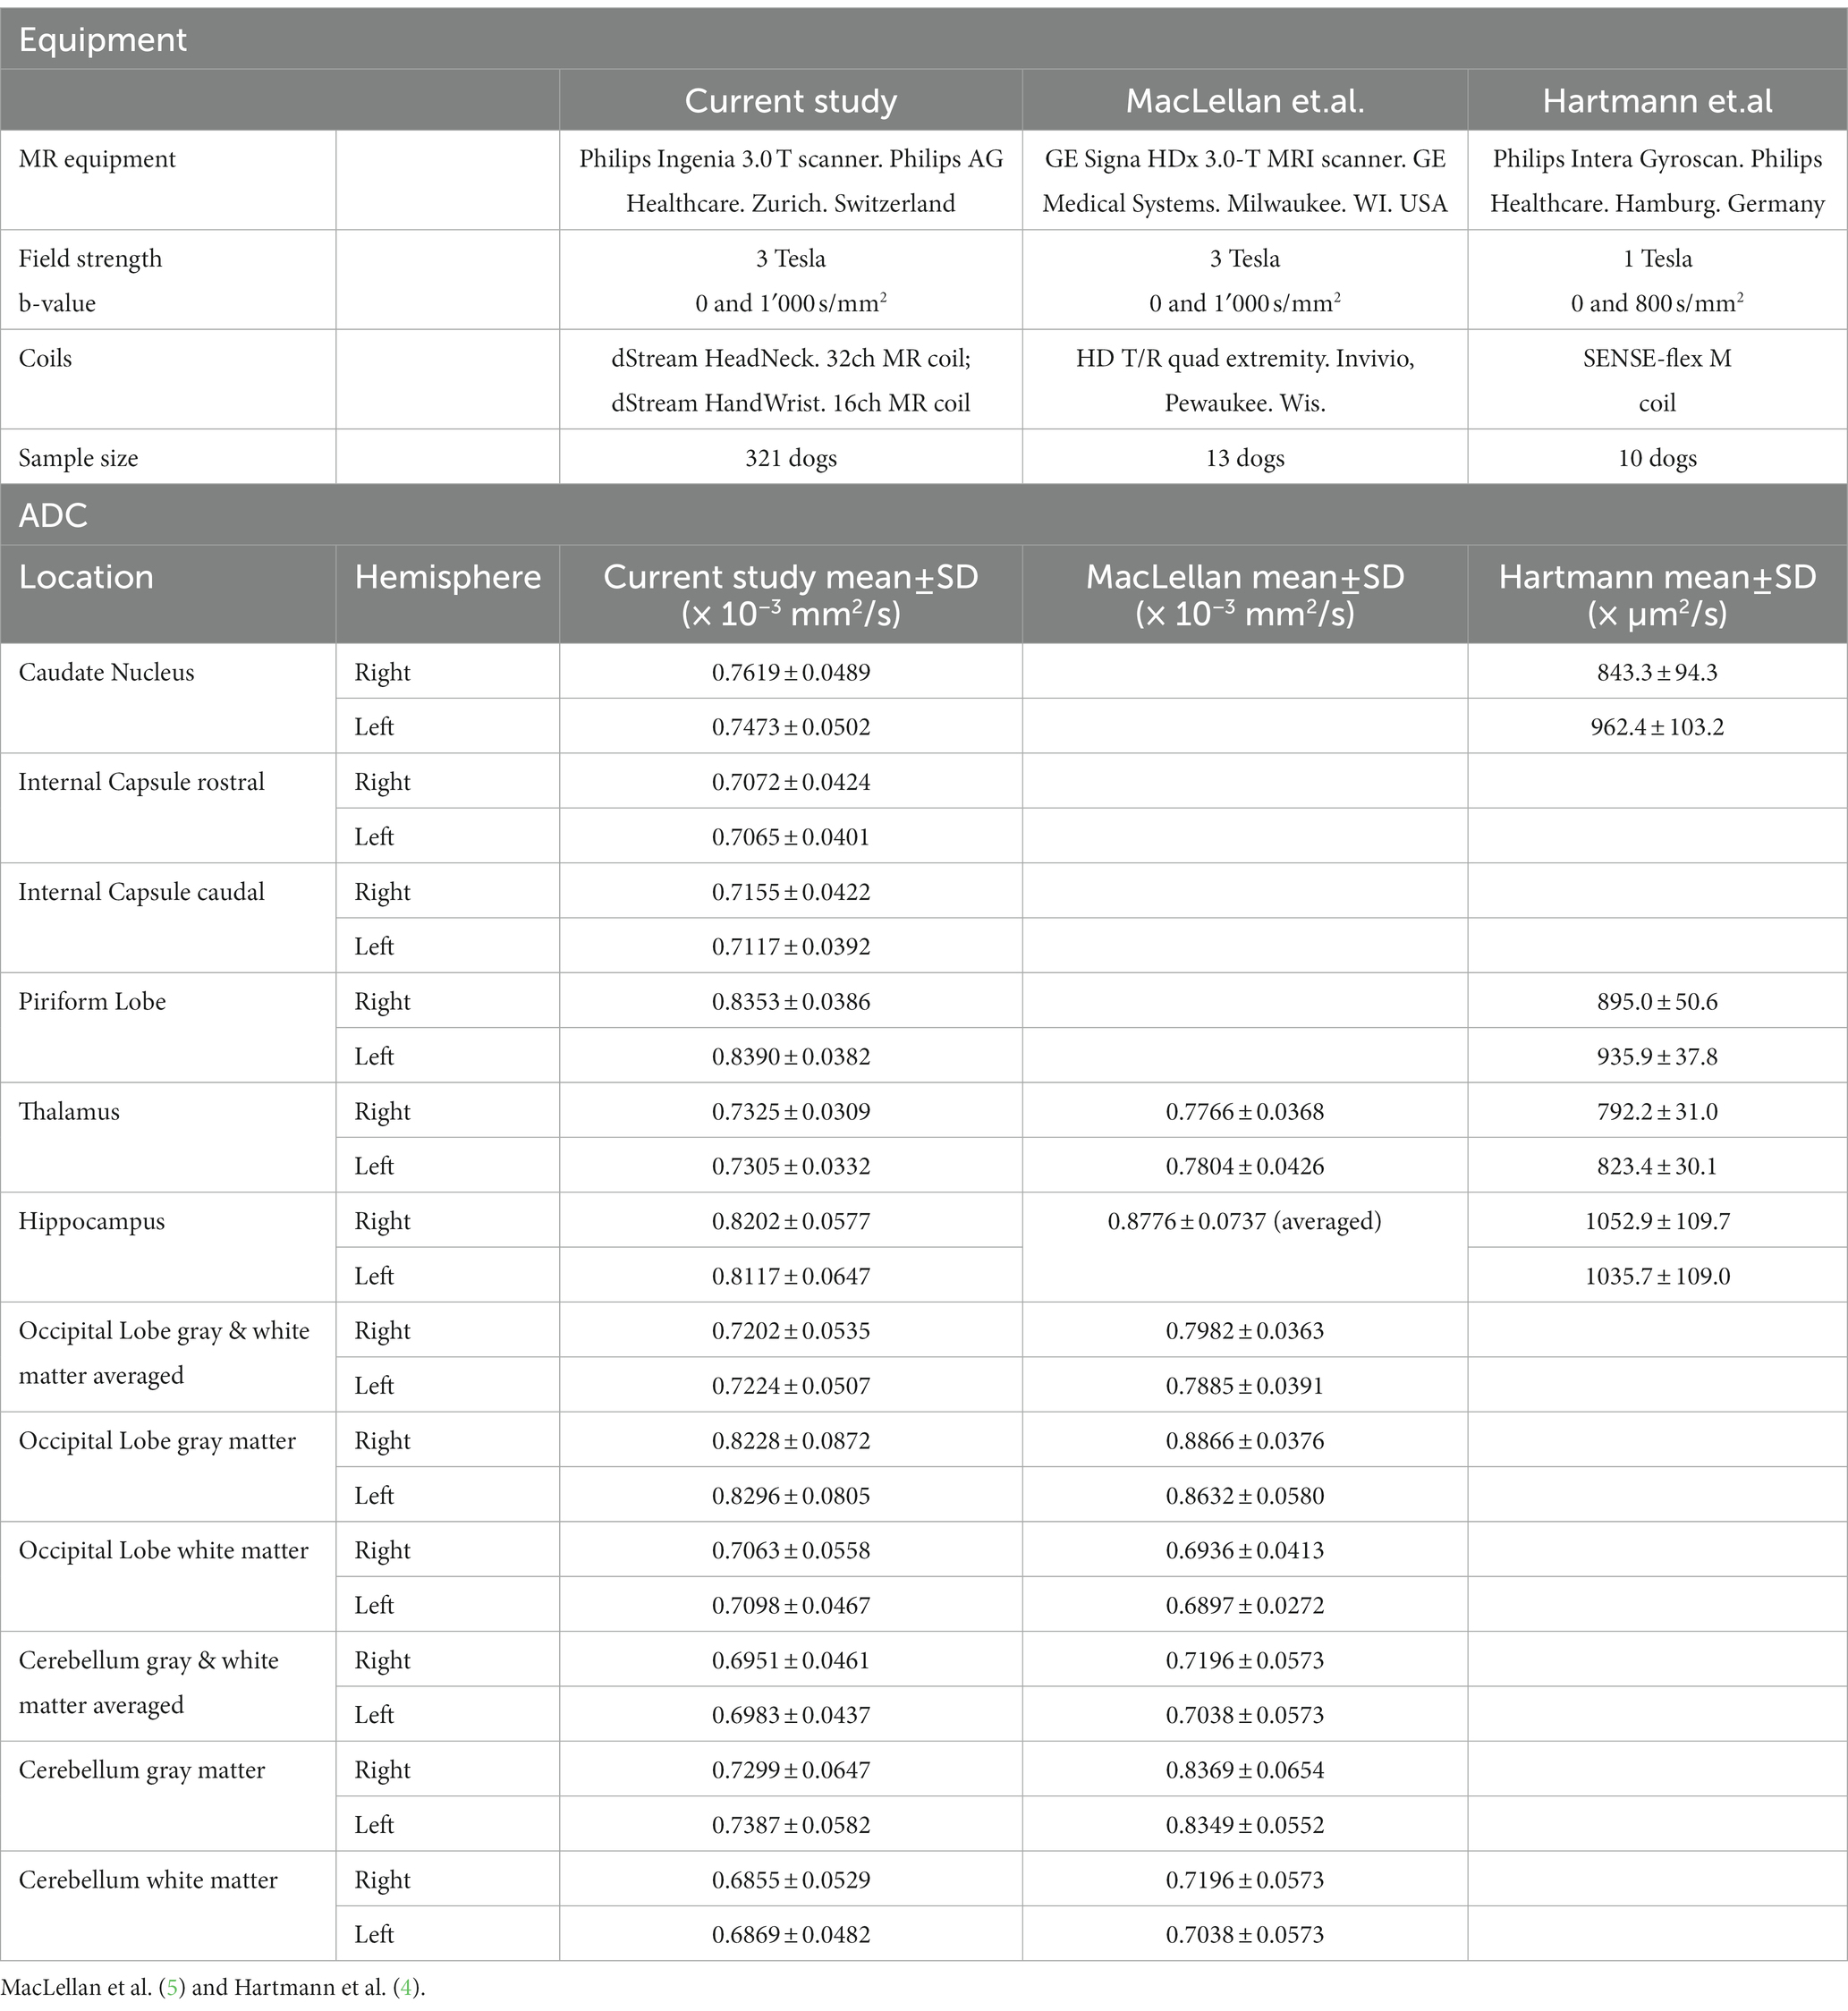
Task: Select value 0.6951 ± 0.0461
Action: click(x=791, y=1661)
